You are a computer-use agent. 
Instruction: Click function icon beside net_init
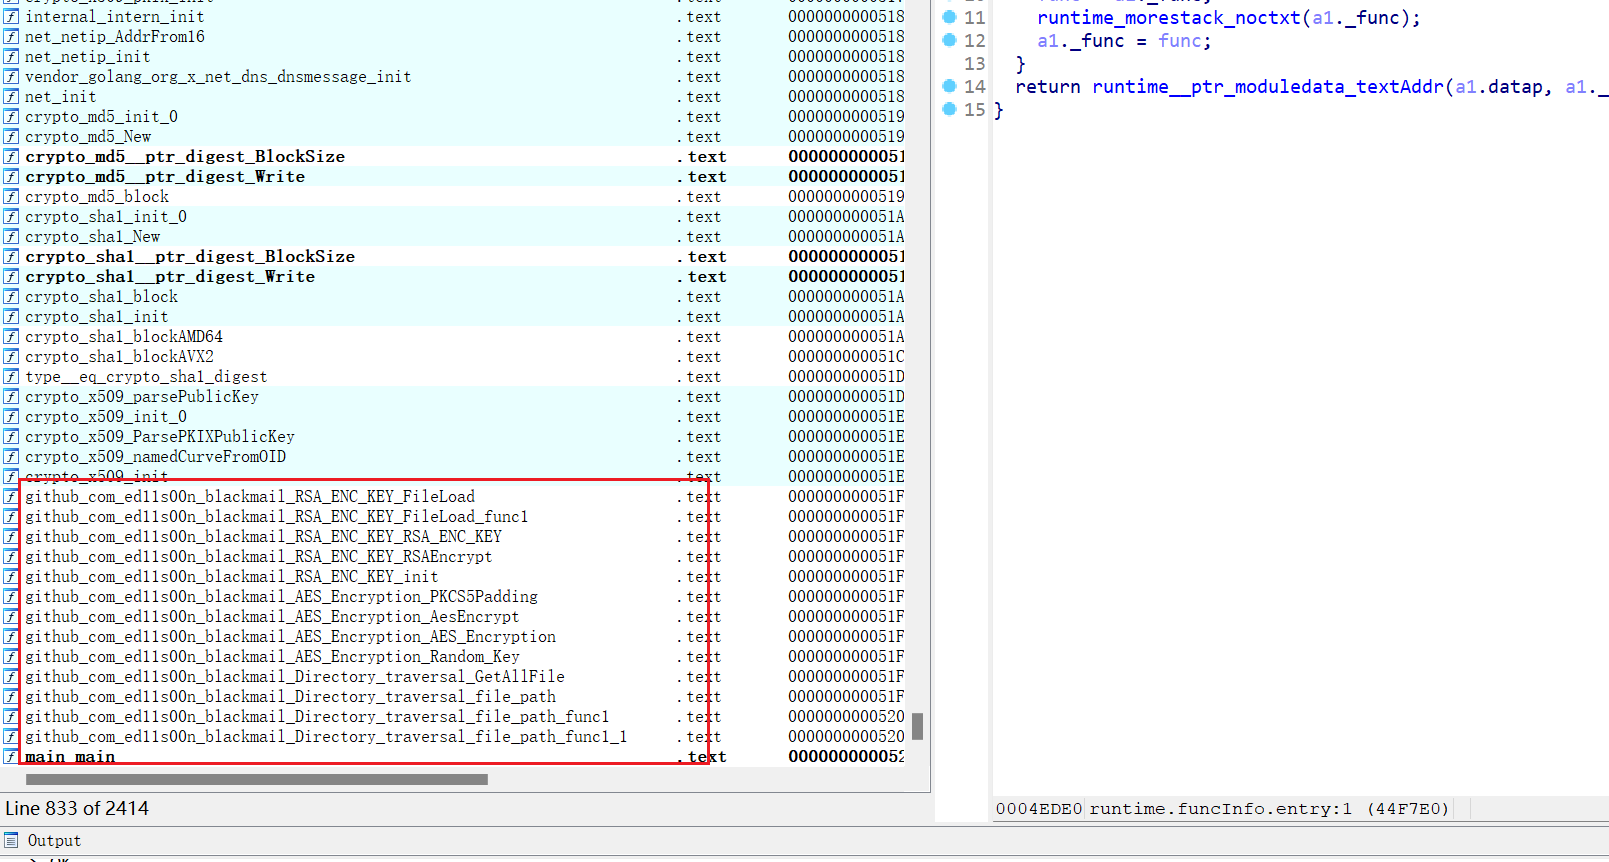tap(11, 97)
